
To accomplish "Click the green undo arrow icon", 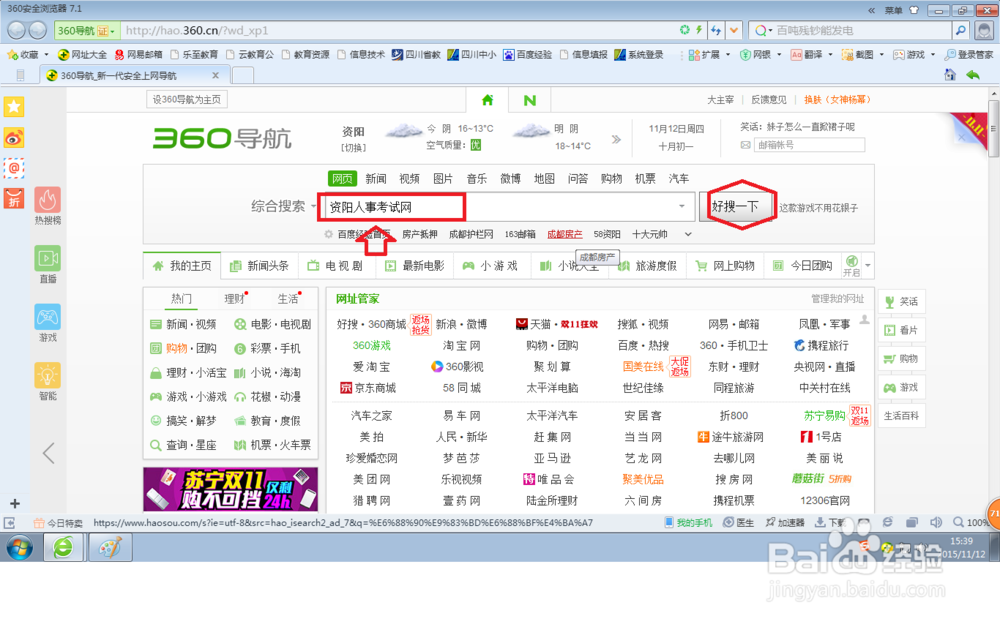I will click(973, 75).
